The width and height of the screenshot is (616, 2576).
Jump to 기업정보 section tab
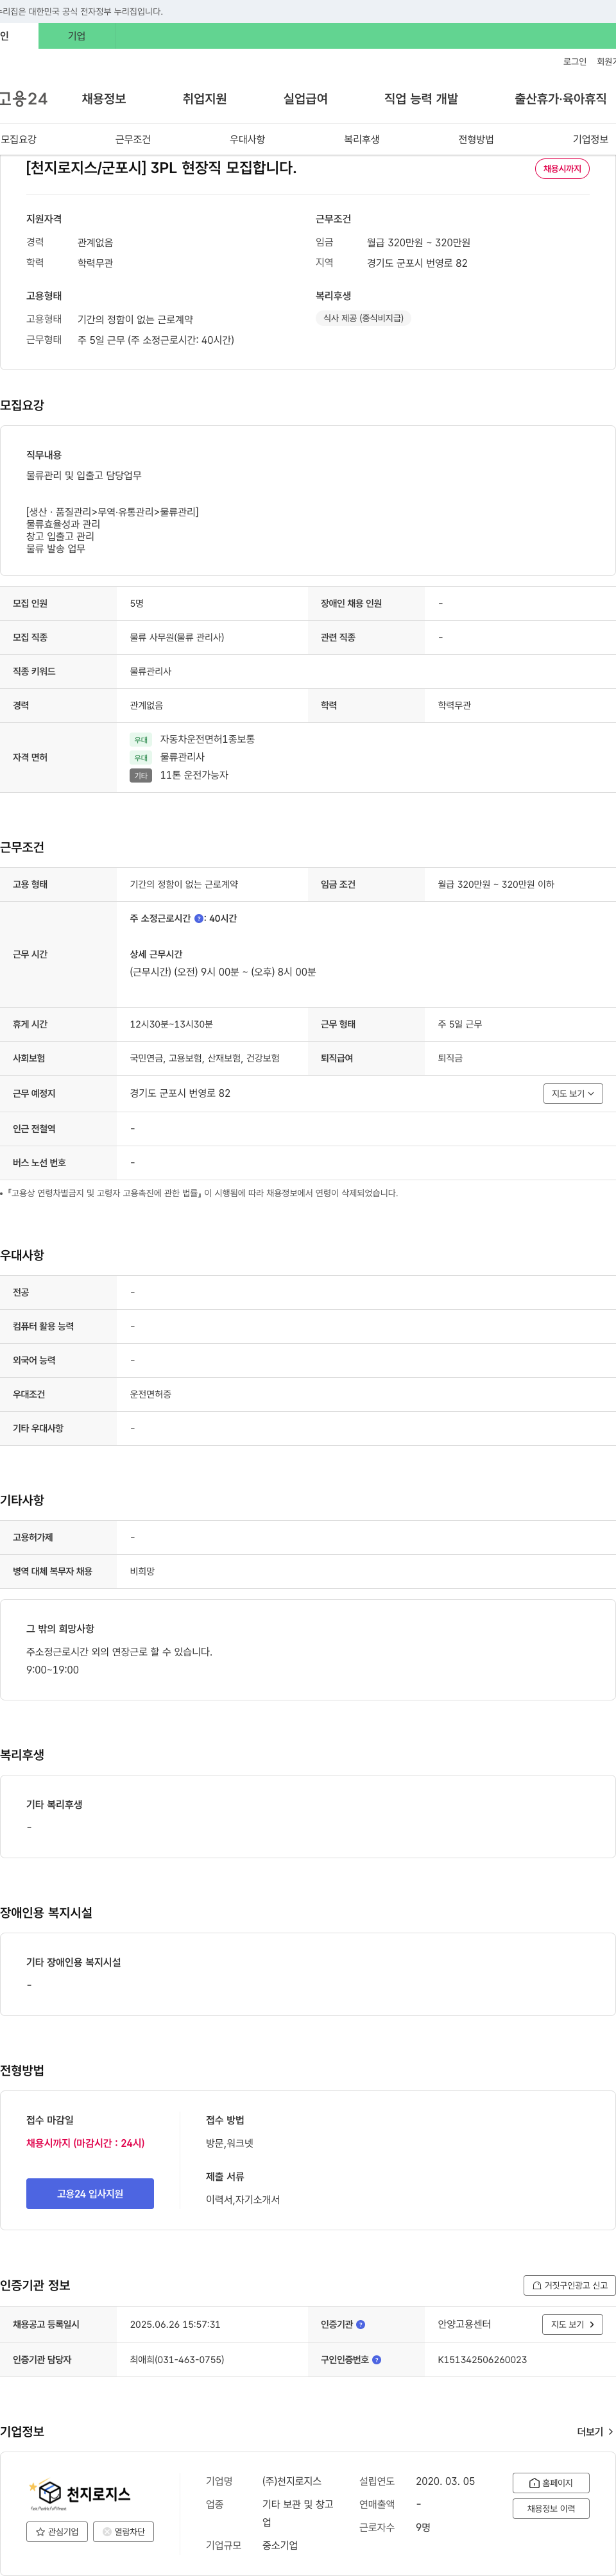point(590,139)
